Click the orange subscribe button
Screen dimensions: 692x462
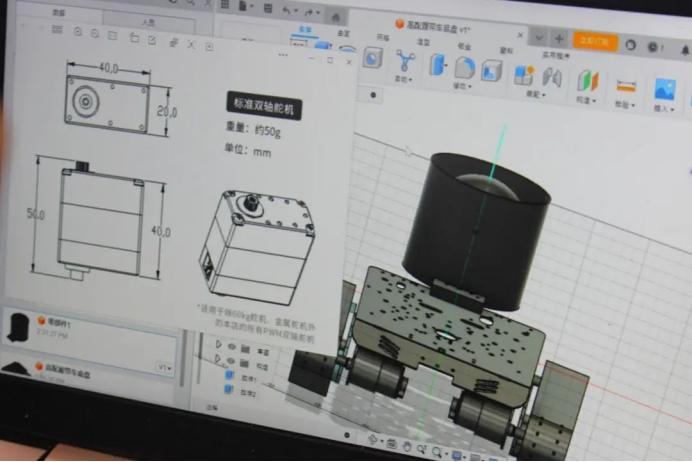594,41
